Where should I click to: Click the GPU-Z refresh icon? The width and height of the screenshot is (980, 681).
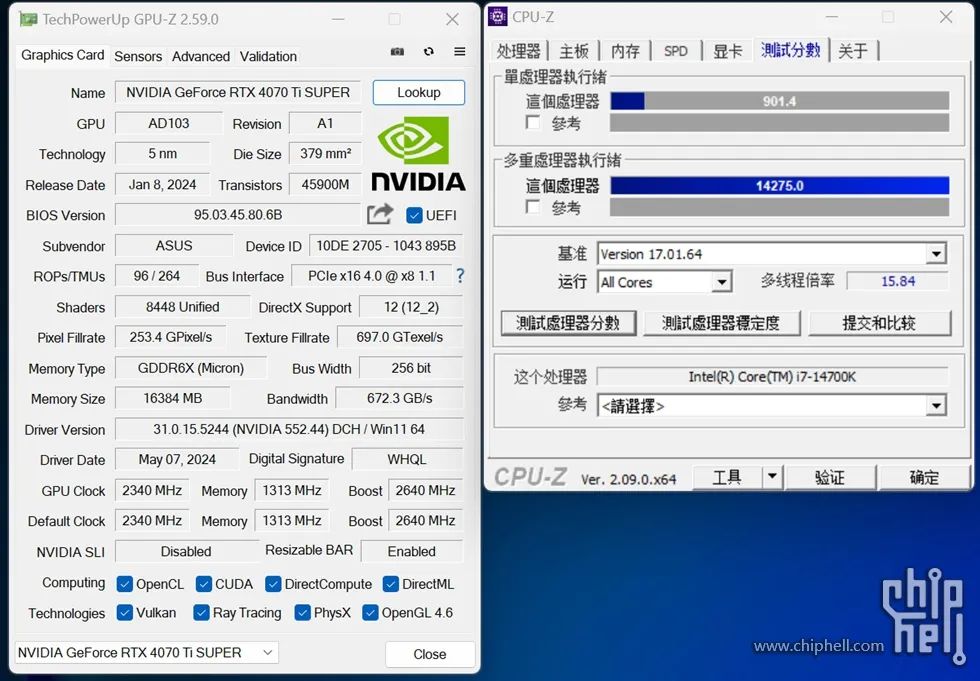pos(429,52)
